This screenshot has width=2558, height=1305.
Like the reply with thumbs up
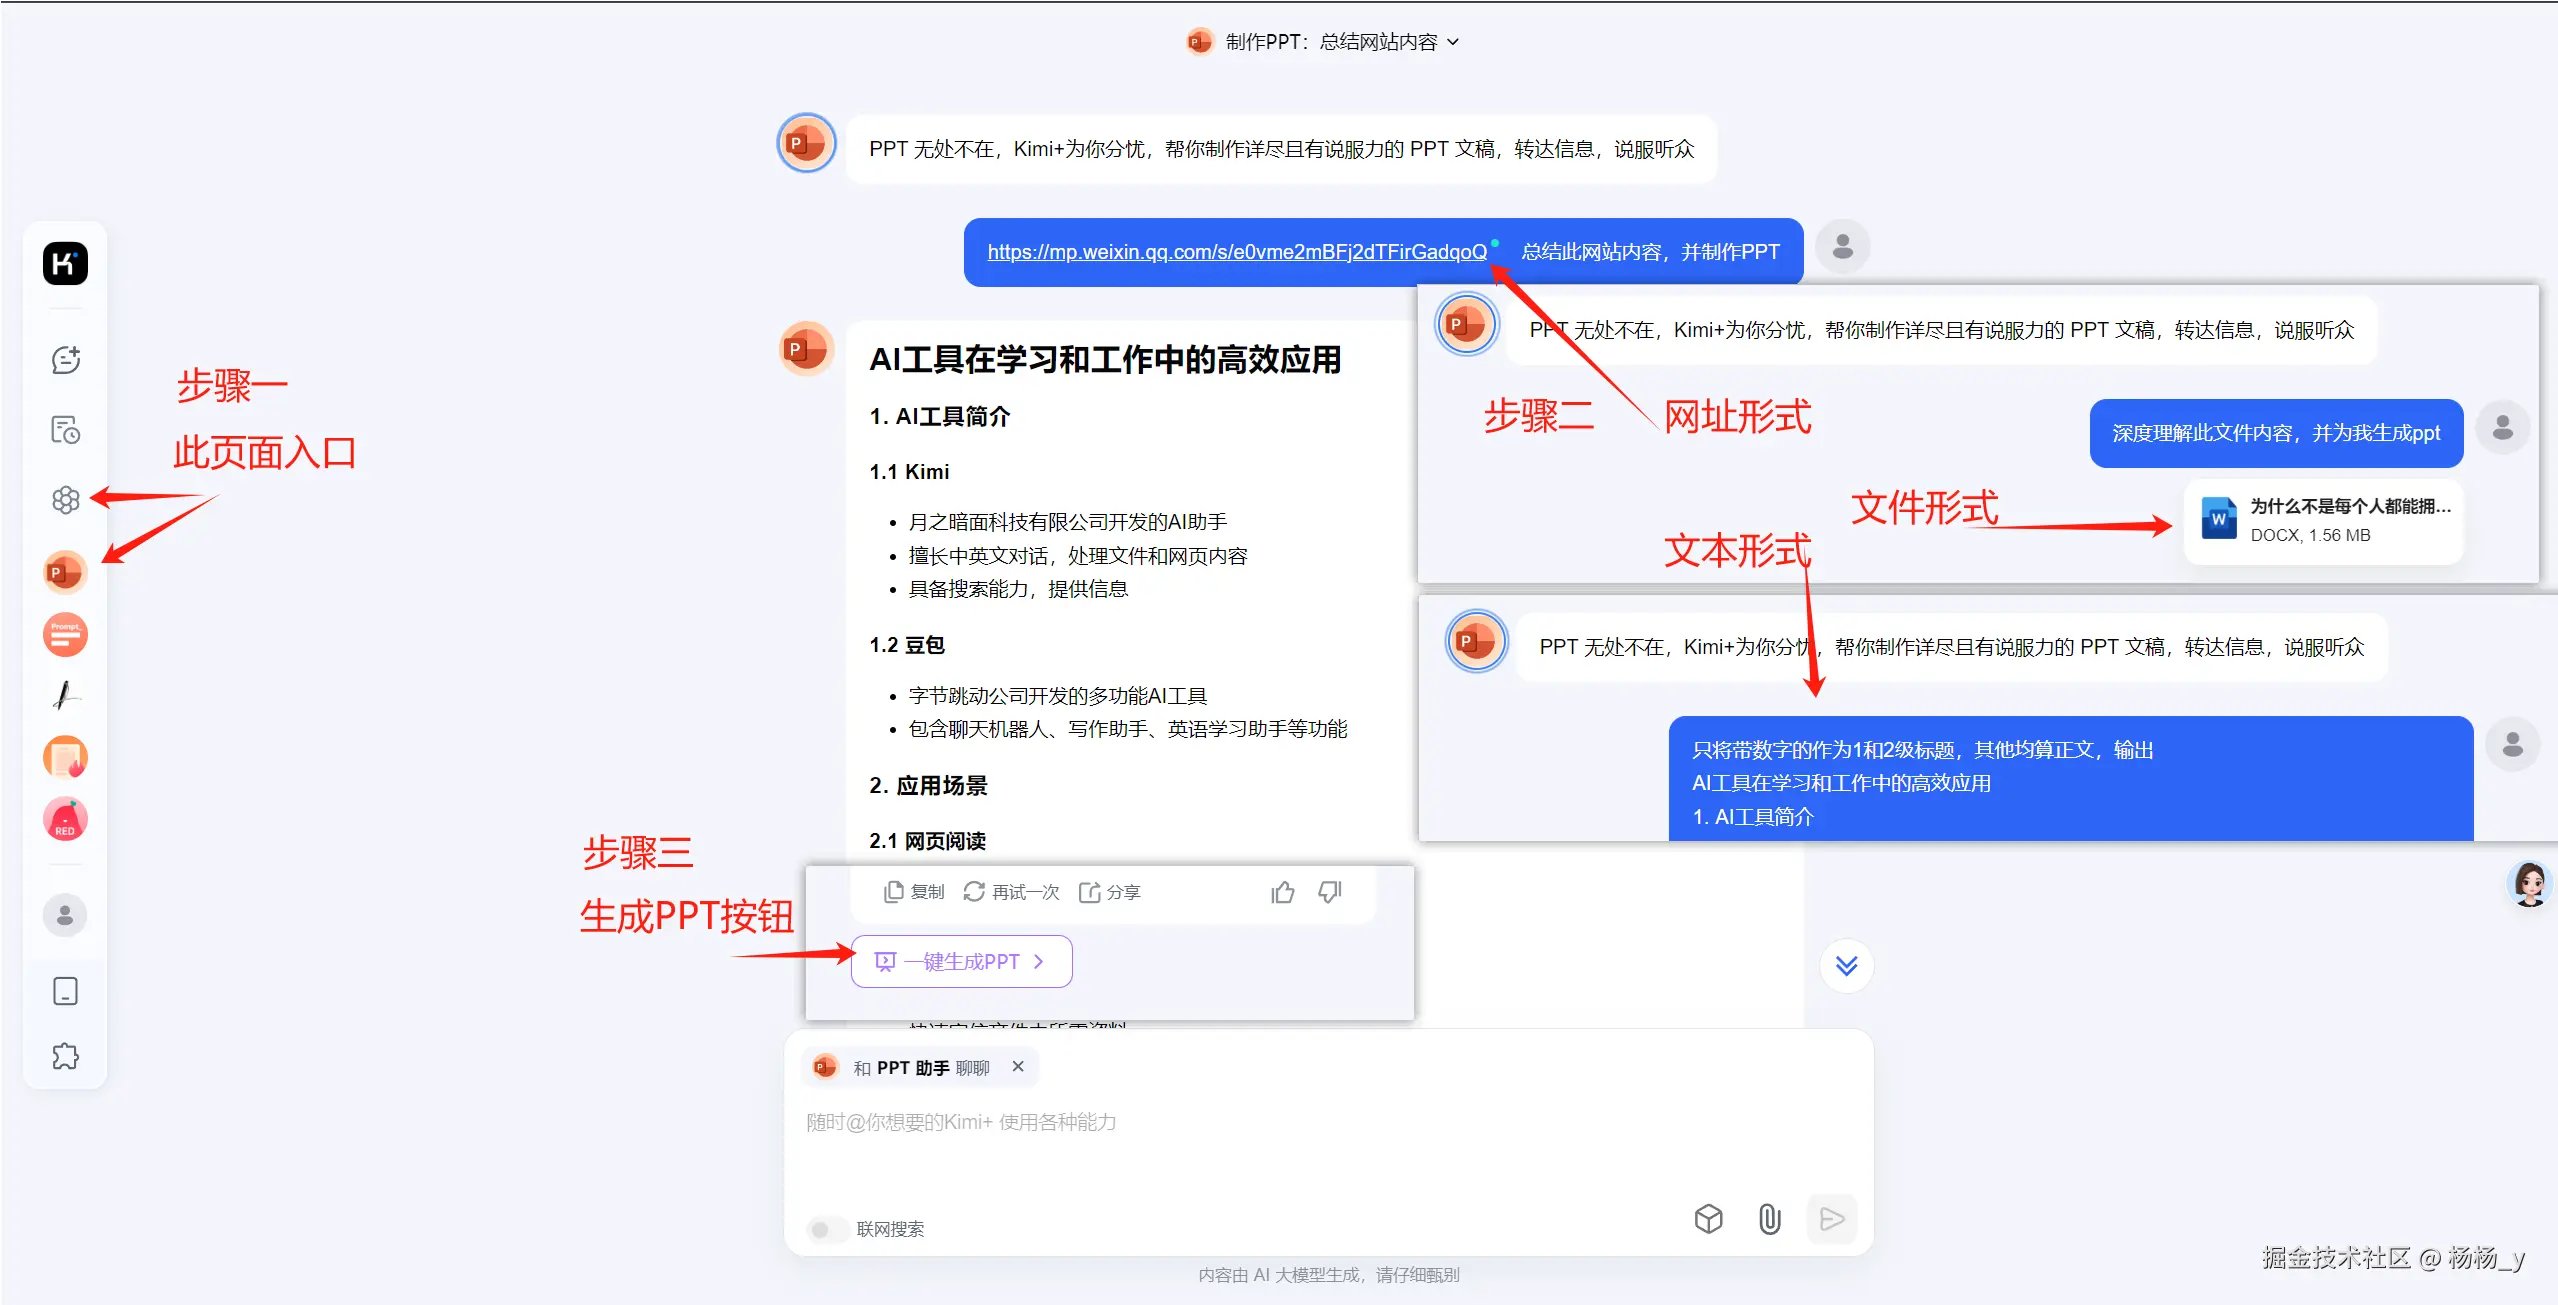pos(1283,892)
